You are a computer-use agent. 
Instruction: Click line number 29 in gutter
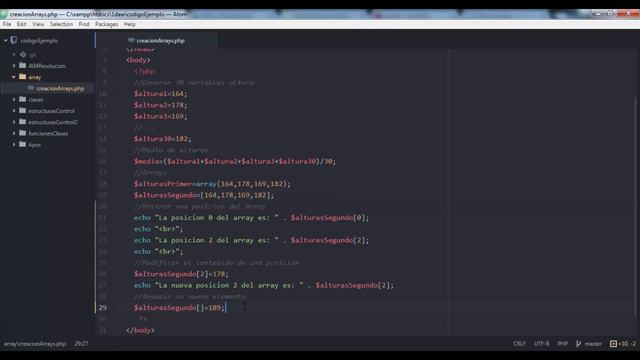click(x=103, y=308)
